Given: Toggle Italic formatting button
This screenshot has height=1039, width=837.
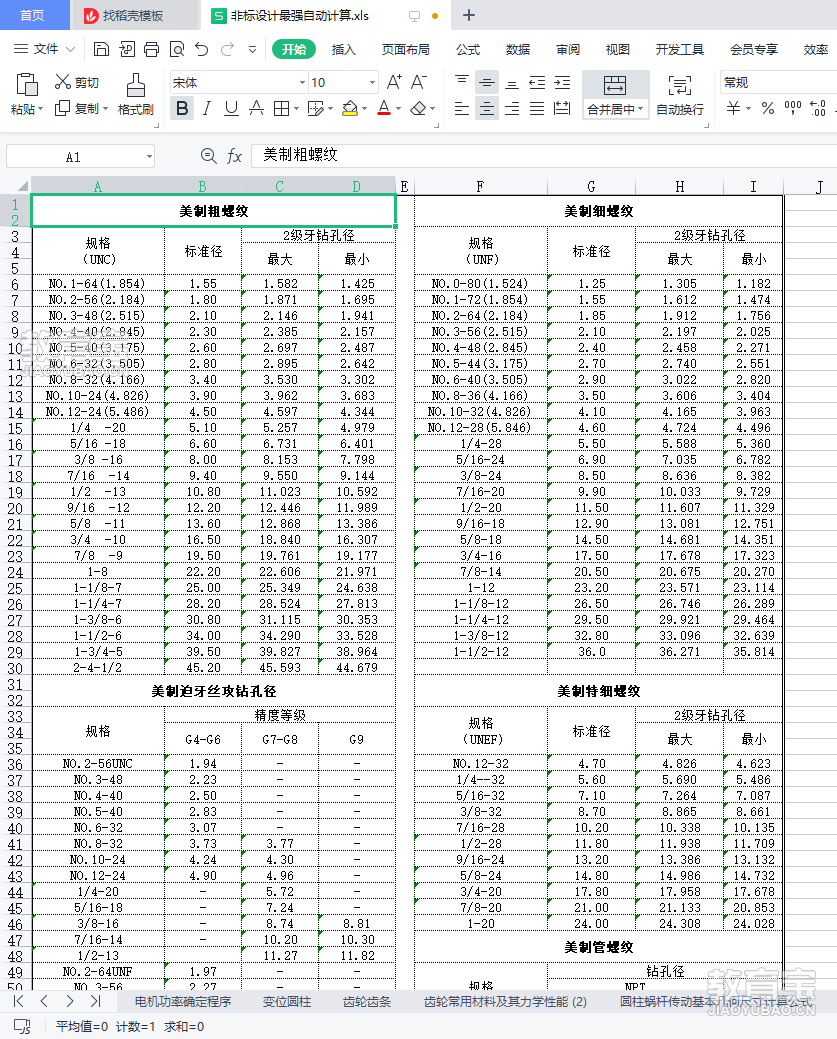Looking at the screenshot, I should click(207, 108).
